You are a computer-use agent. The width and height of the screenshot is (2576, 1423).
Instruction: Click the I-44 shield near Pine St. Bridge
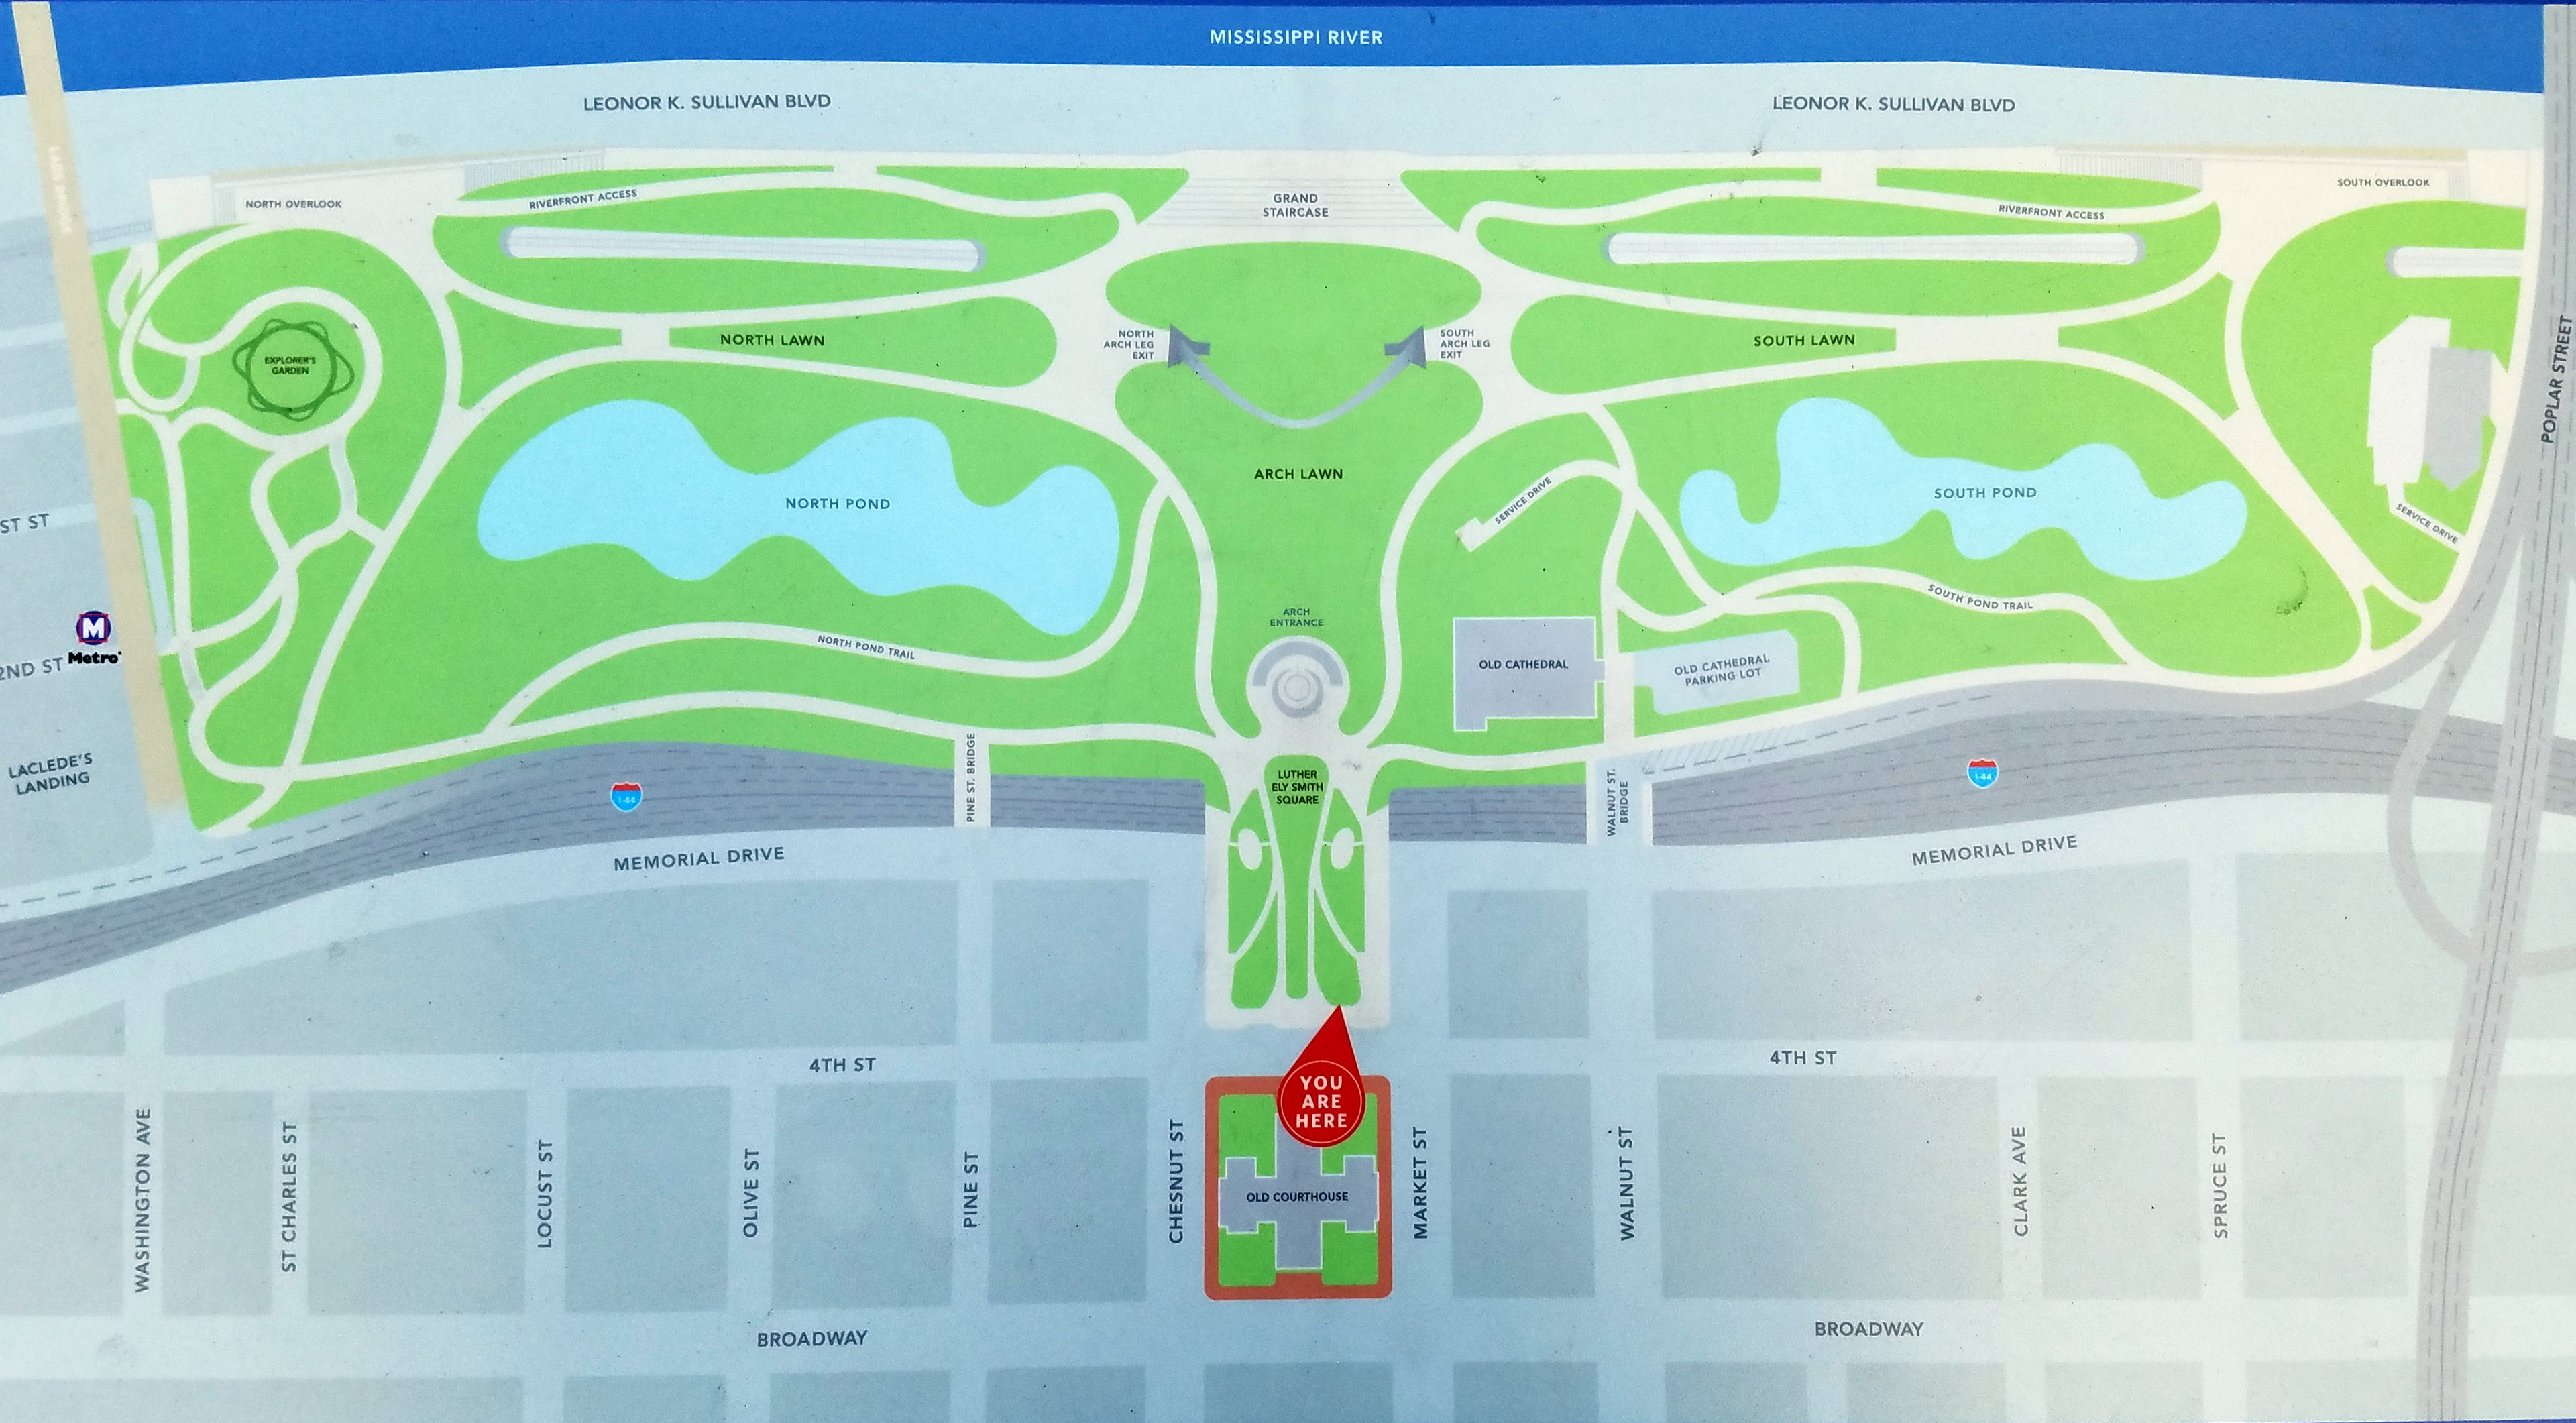tap(627, 797)
